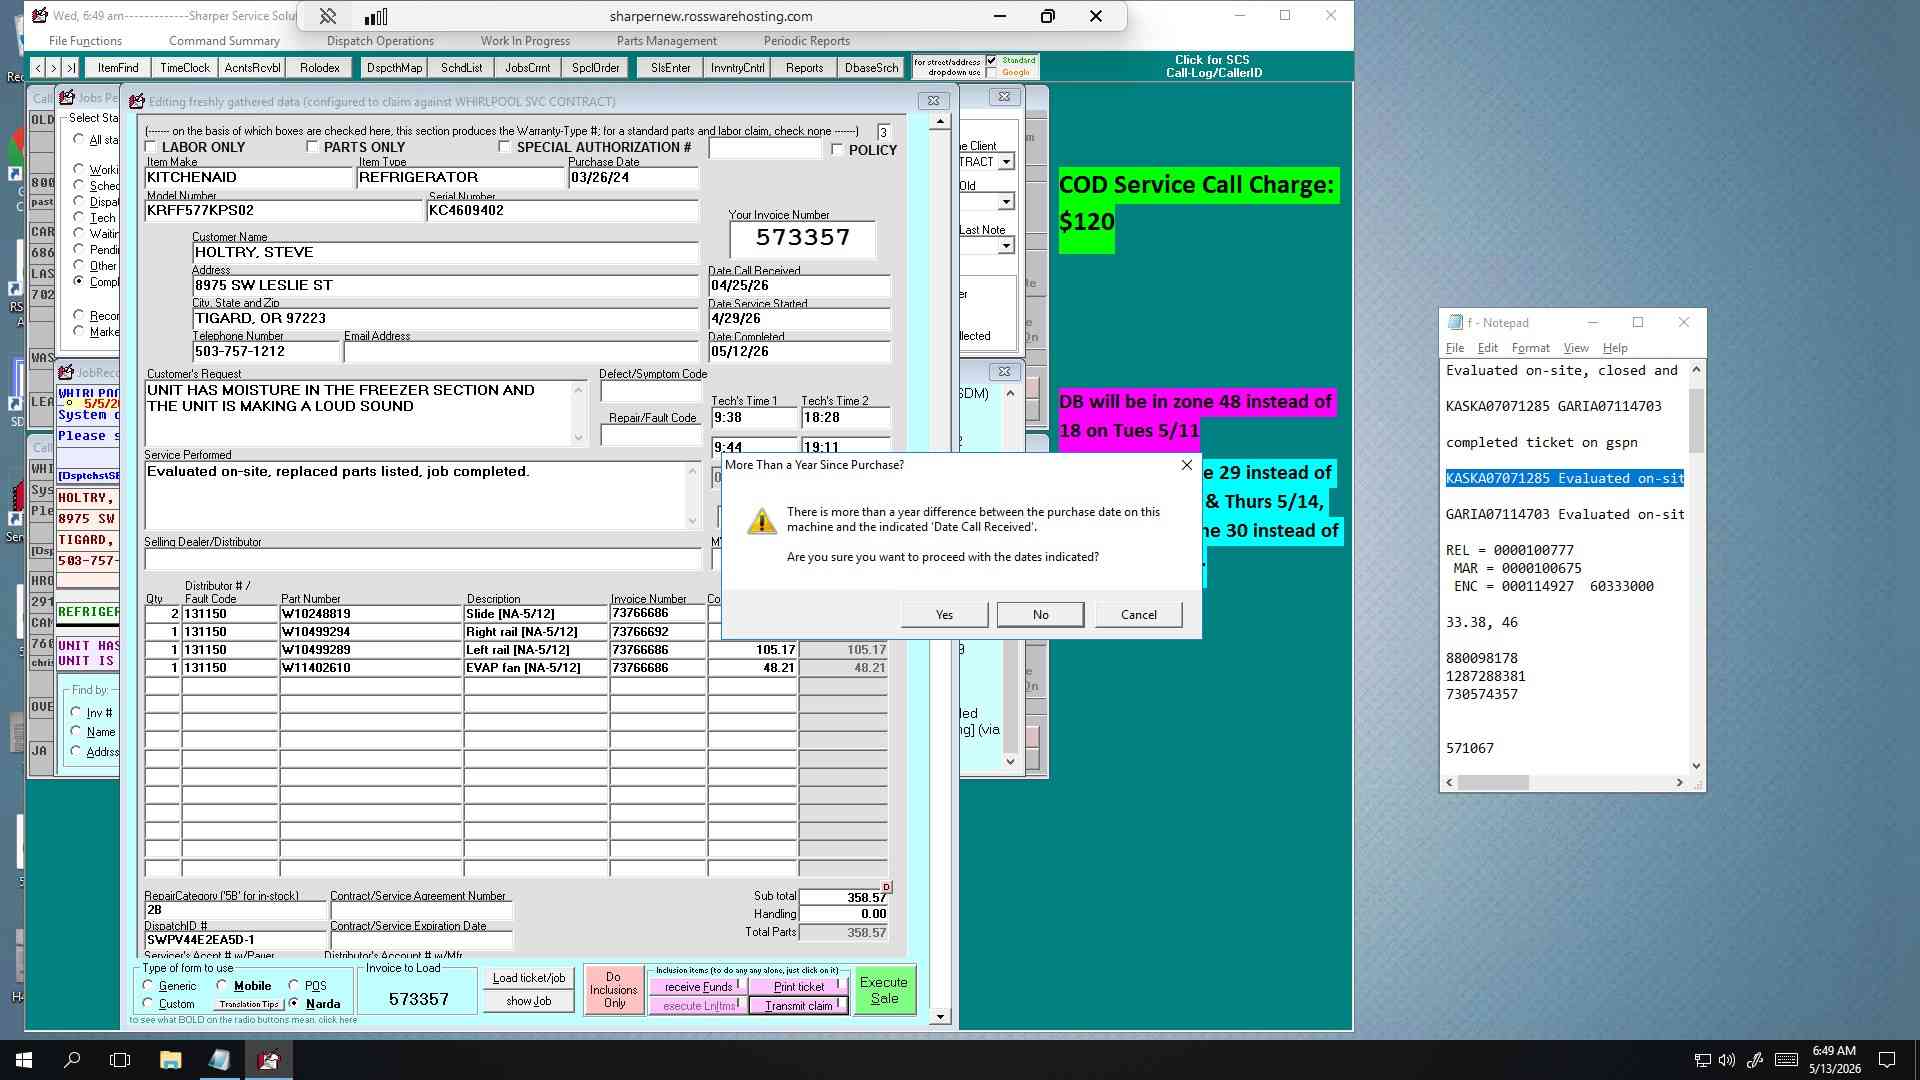Viewport: 1920px width, 1080px height.
Task: Confirm the date warning with Yes
Action: pyautogui.click(x=944, y=615)
